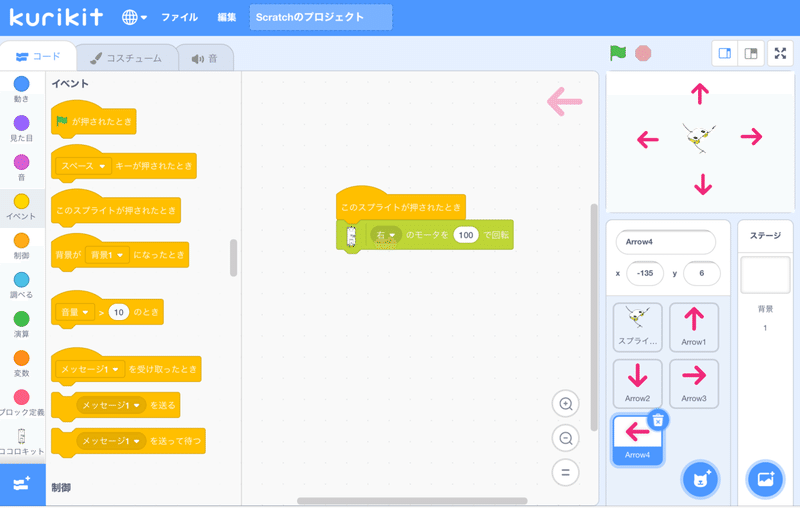
Task: Zoom out the code workspace
Action: [565, 438]
